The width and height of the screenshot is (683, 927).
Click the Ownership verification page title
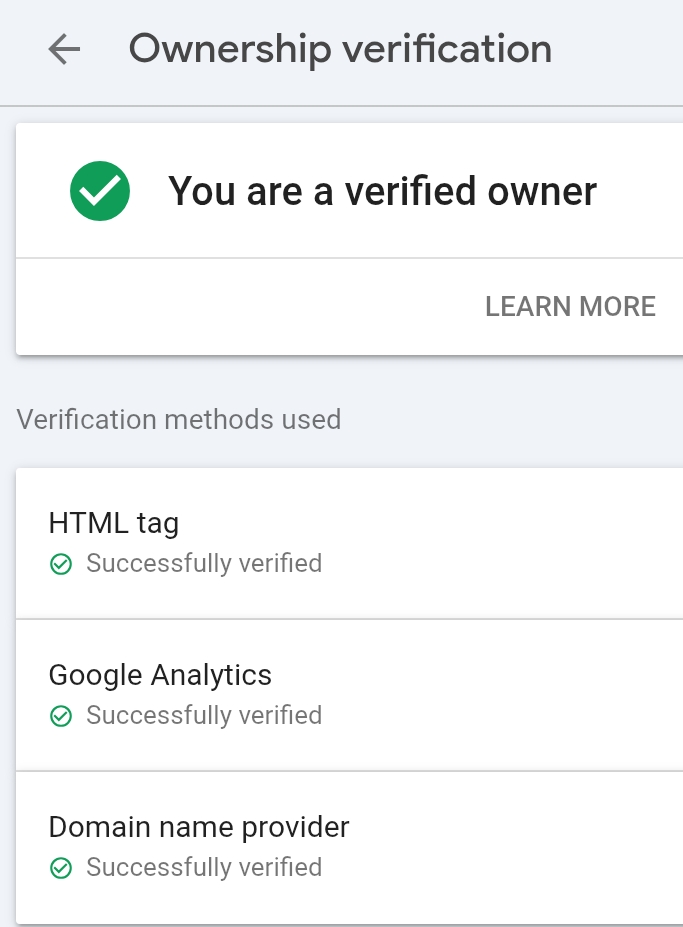(340, 49)
